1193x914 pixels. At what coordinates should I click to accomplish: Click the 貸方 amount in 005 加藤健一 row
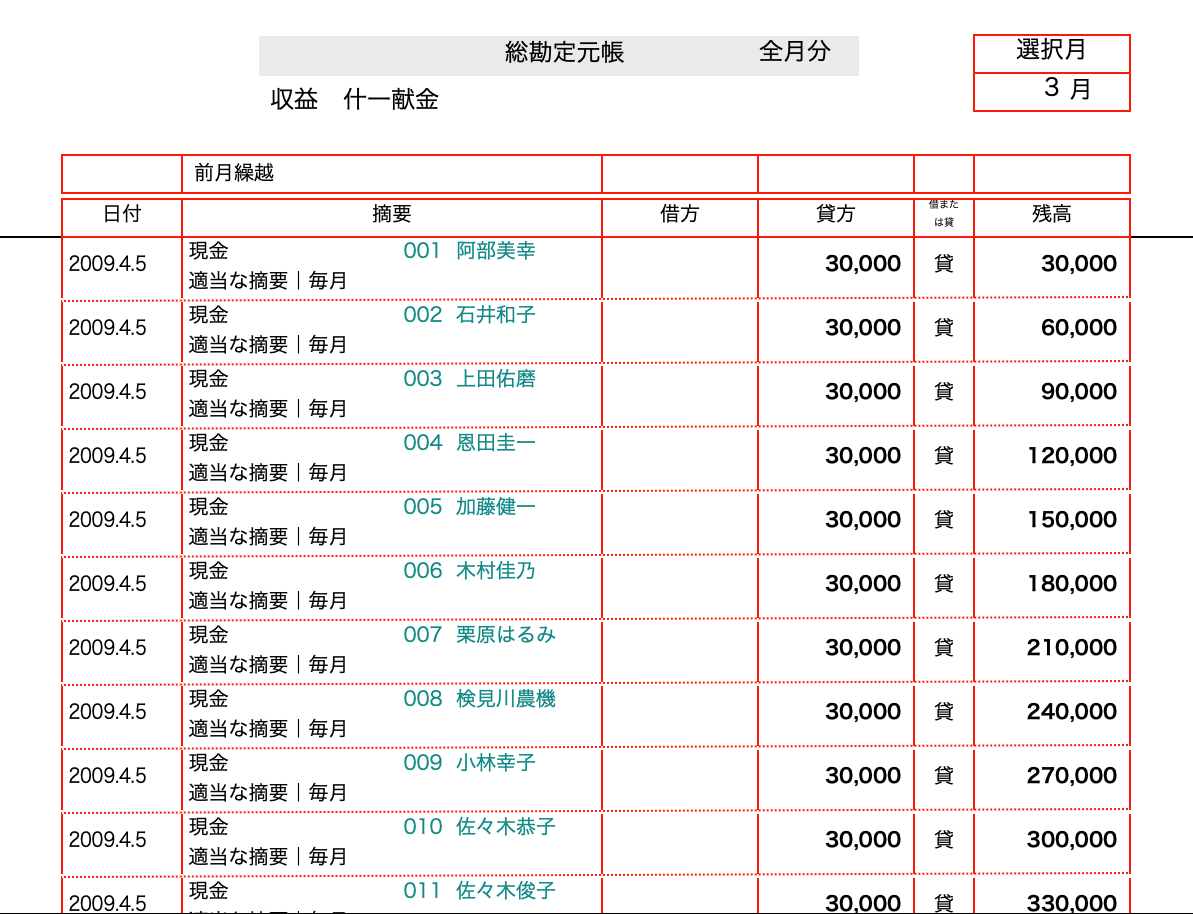tap(862, 520)
